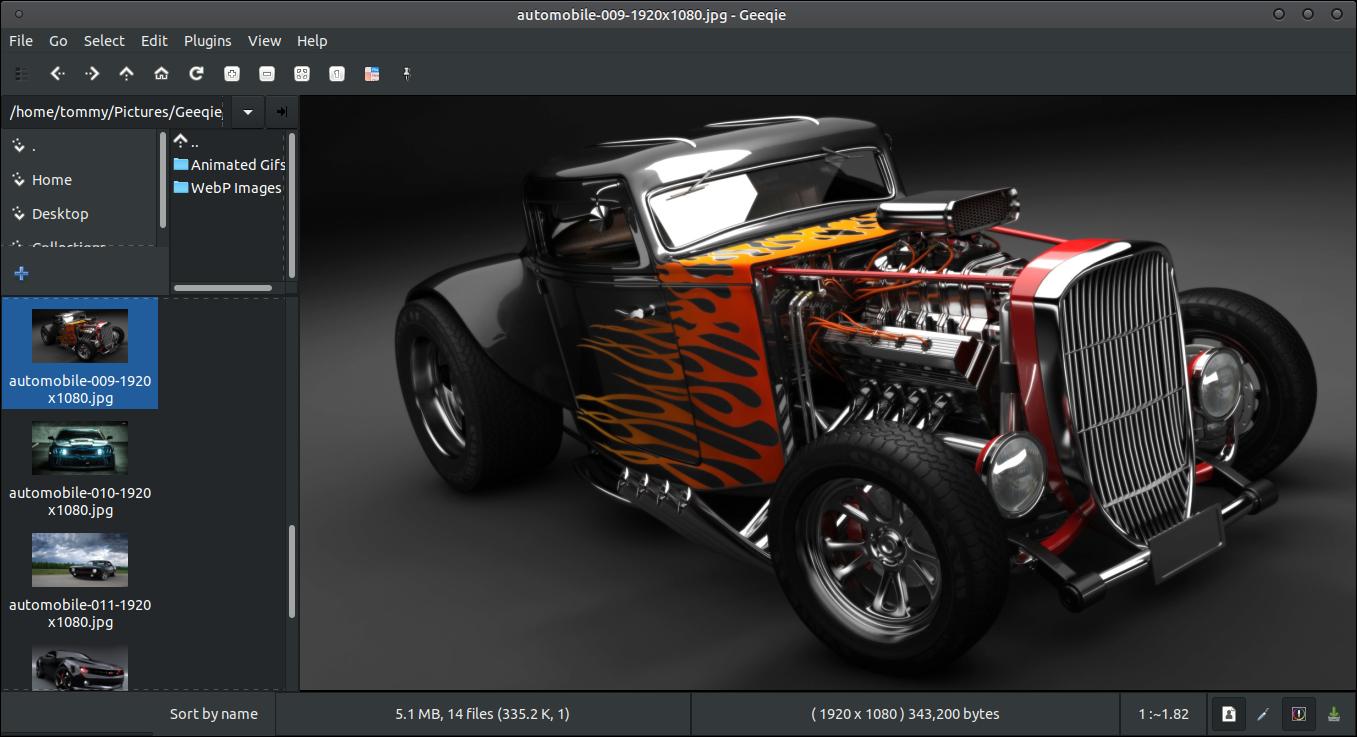
Task: Click the green download-arrow icon in status bar
Action: tap(1333, 714)
